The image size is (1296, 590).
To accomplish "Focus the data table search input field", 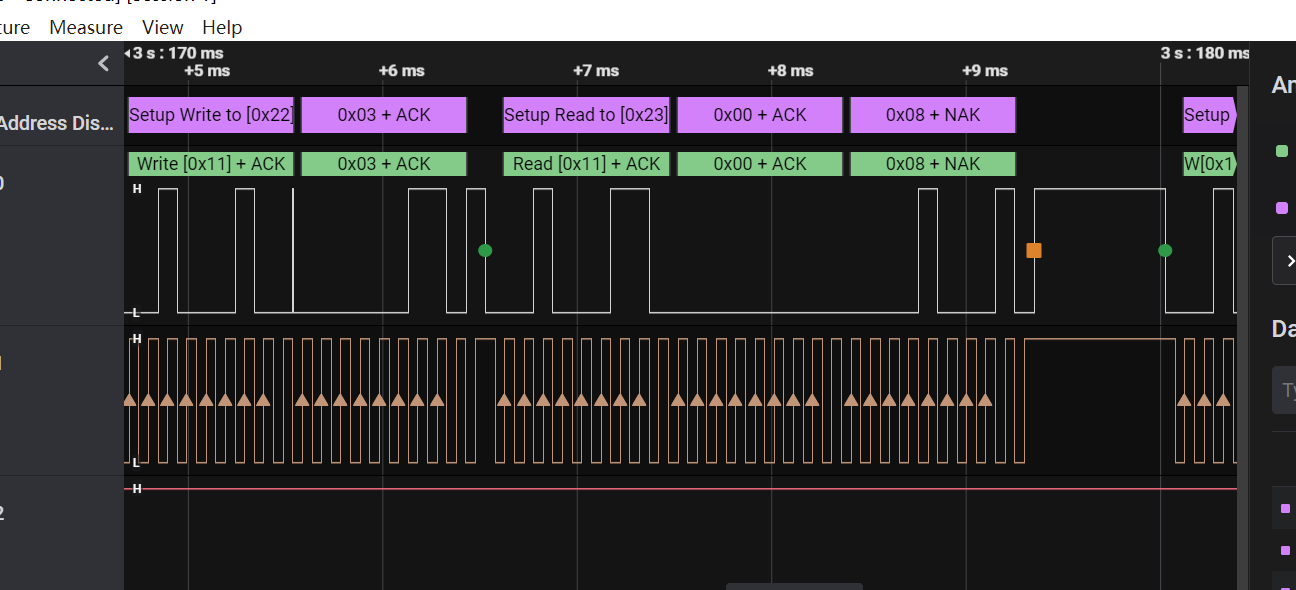I will click(1284, 389).
